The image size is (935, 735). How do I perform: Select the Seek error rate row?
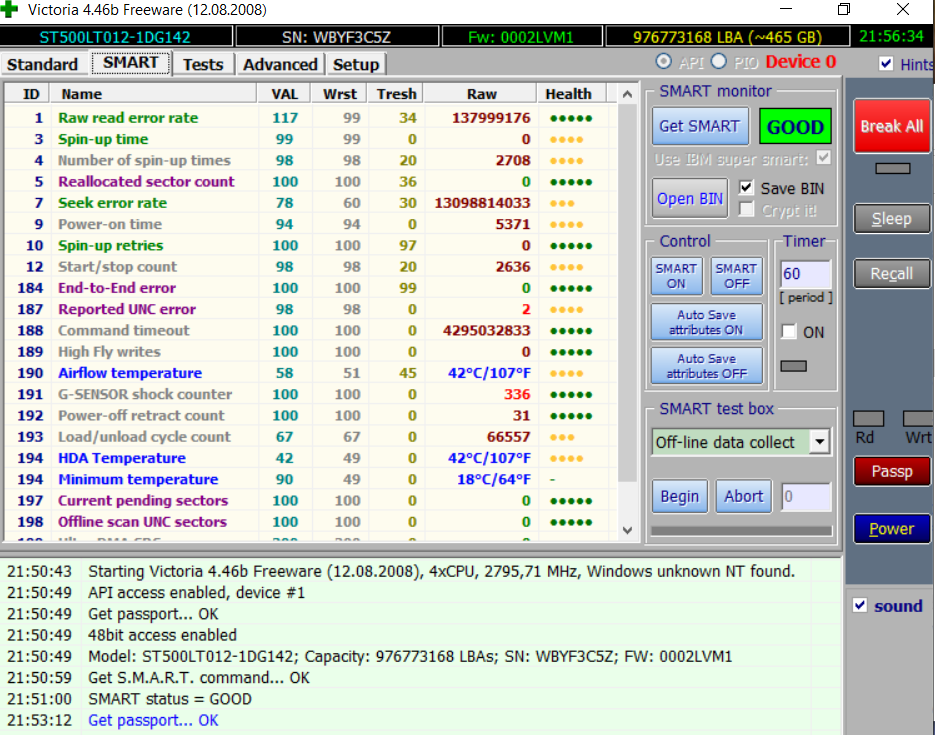[310, 203]
